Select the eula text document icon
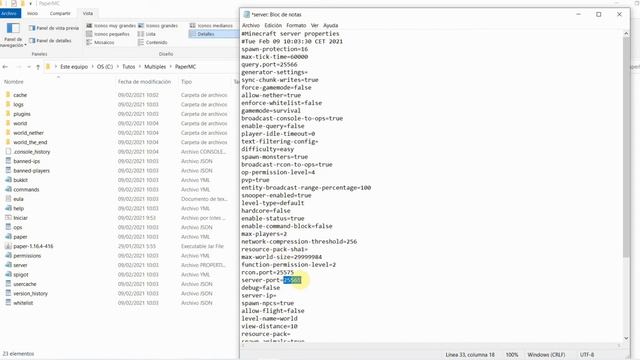This screenshot has height=360, width=640. pyautogui.click(x=8, y=199)
